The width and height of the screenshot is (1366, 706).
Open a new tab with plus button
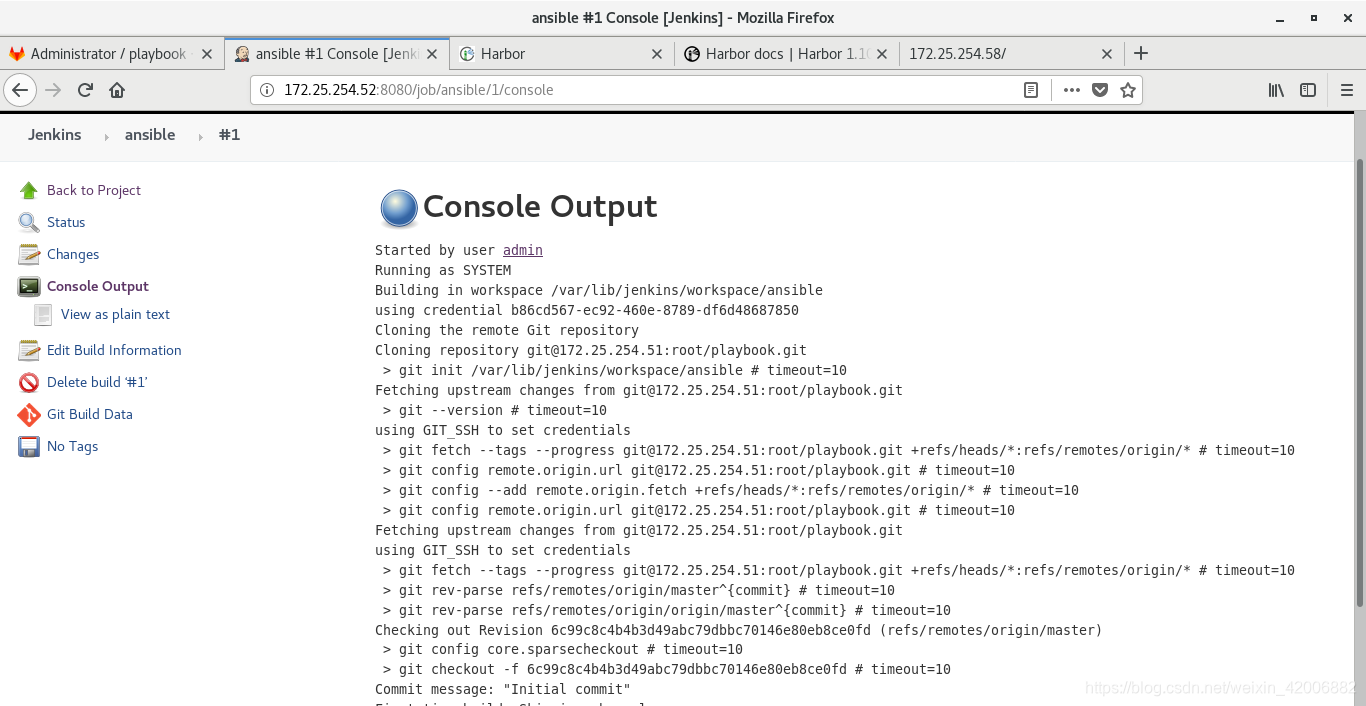click(1141, 54)
